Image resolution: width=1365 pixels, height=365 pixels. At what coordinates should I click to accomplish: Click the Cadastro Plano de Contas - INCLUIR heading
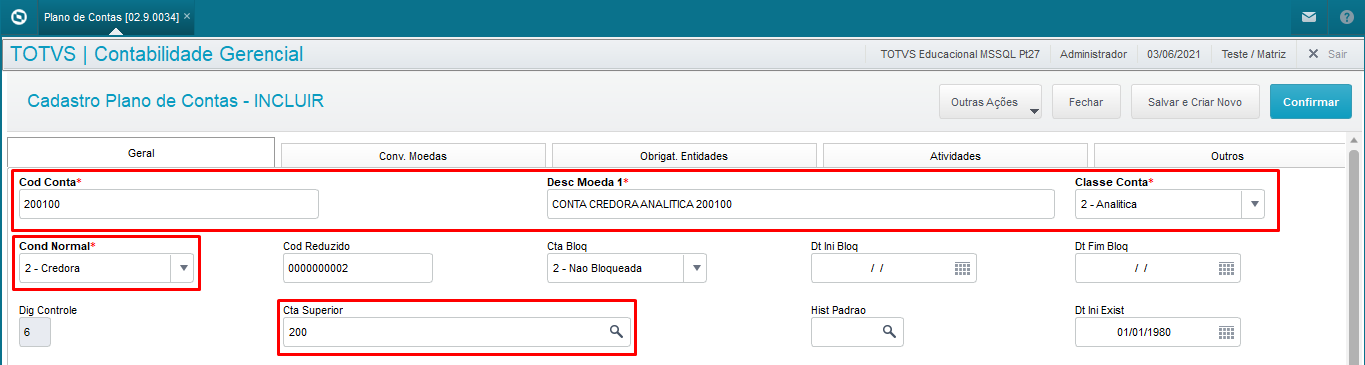pyautogui.click(x=175, y=101)
